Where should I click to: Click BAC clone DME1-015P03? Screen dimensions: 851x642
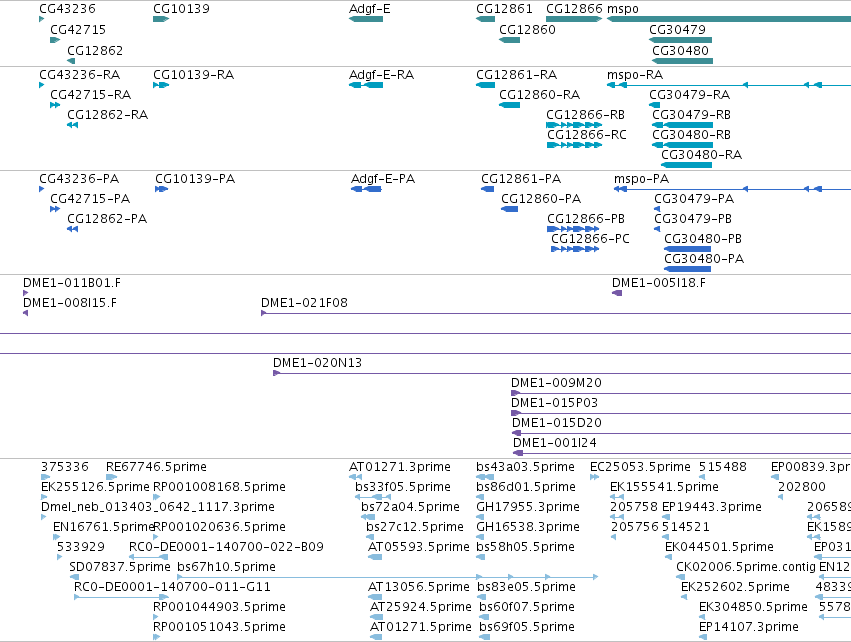555,403
